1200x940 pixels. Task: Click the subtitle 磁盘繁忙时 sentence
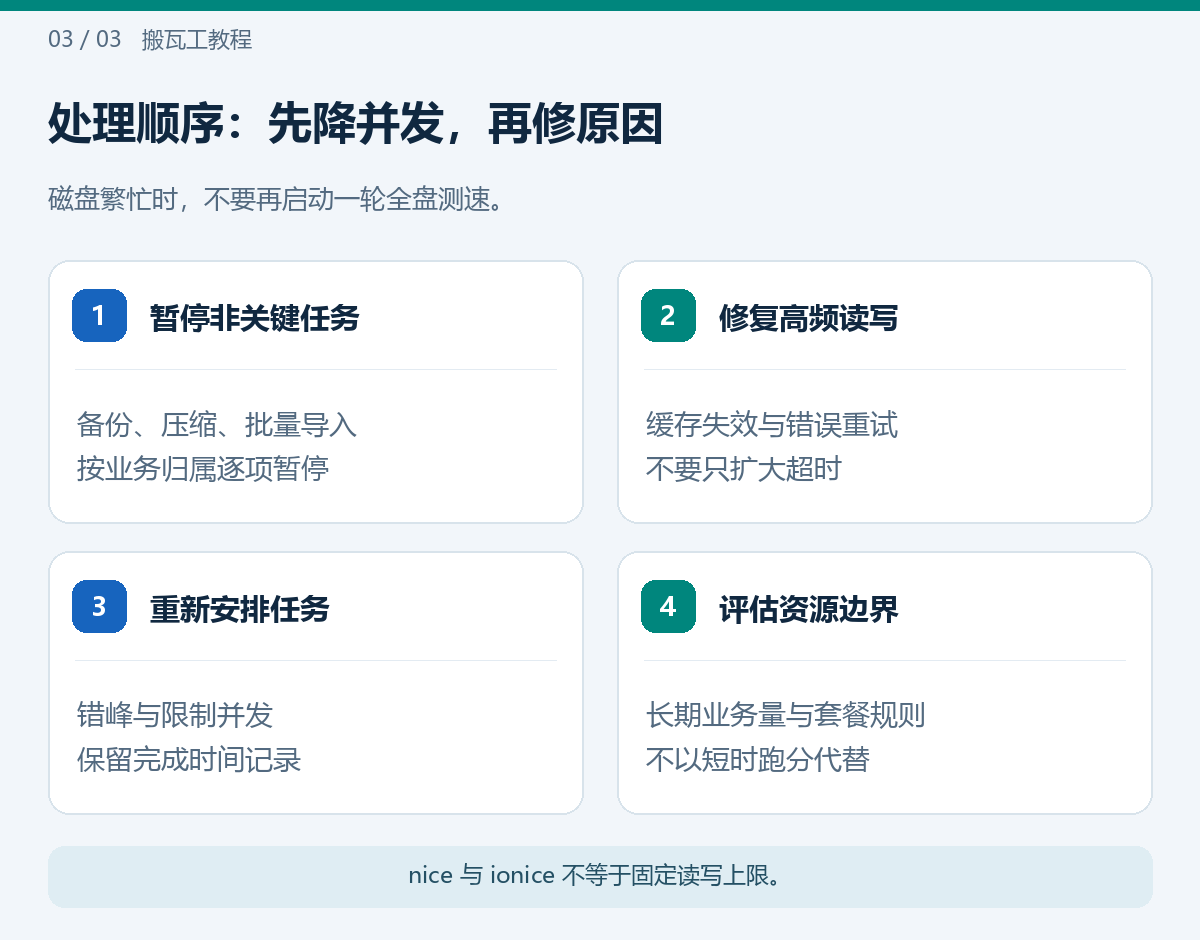275,199
